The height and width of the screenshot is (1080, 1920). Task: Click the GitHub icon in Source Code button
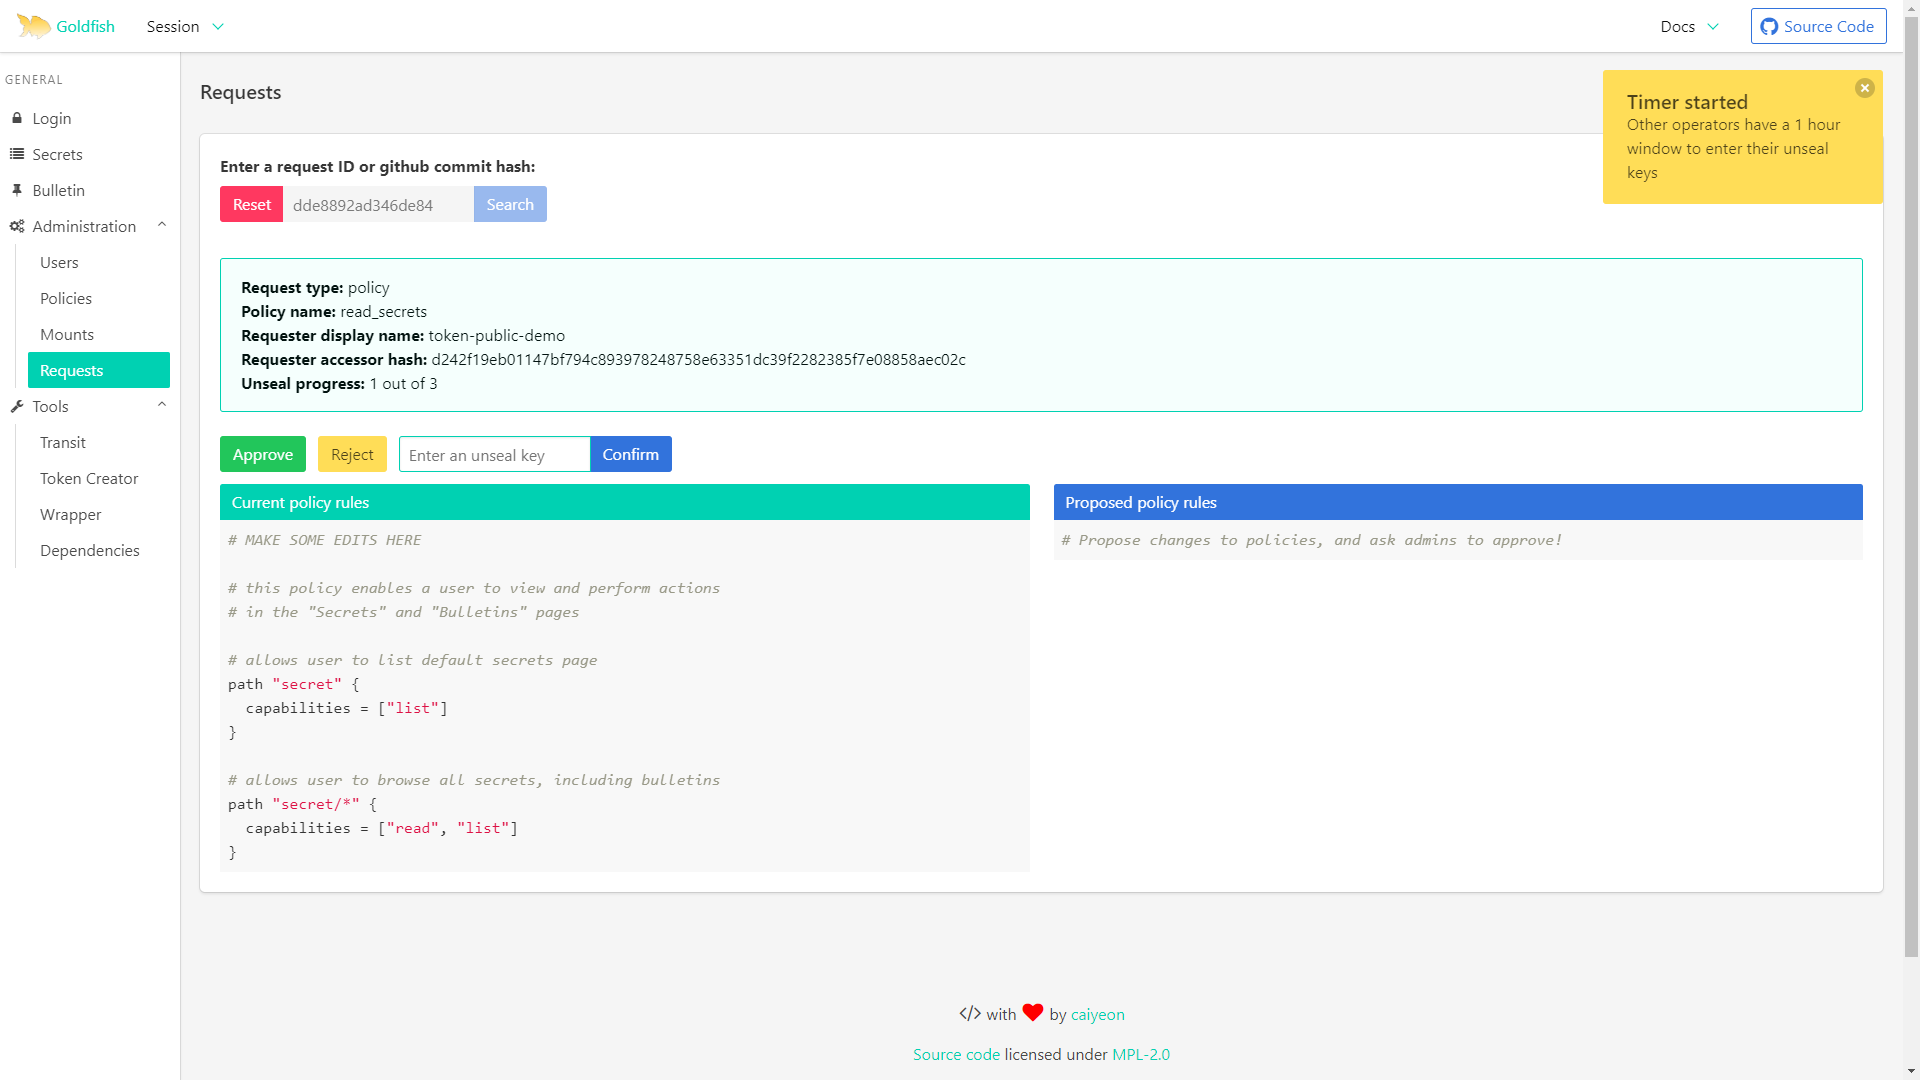[x=1769, y=27]
